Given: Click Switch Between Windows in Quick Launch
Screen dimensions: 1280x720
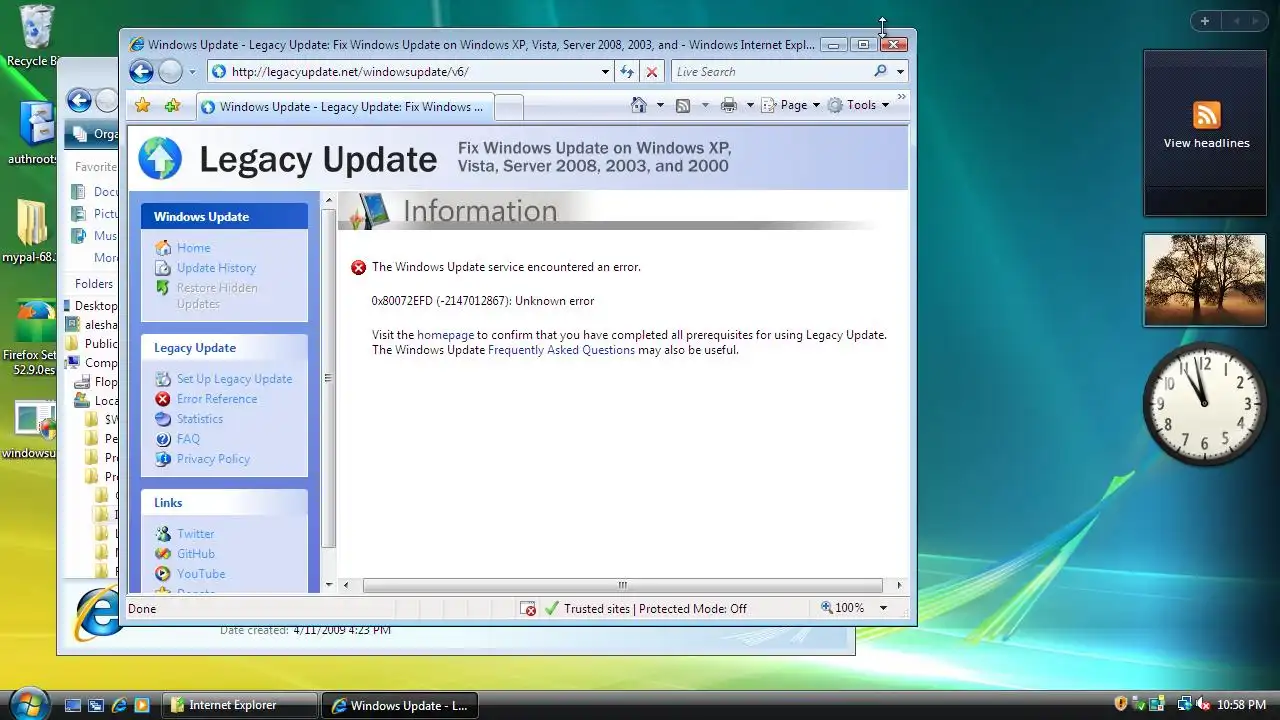Looking at the screenshot, I should 96,705.
